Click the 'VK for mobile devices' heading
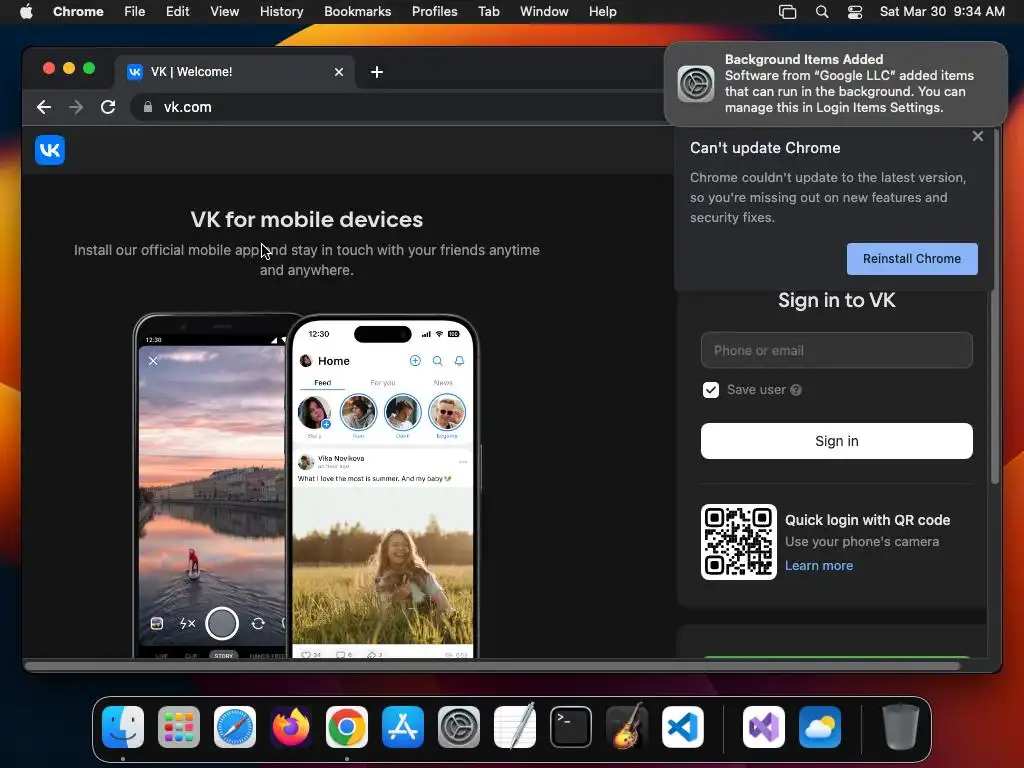 coord(306,219)
